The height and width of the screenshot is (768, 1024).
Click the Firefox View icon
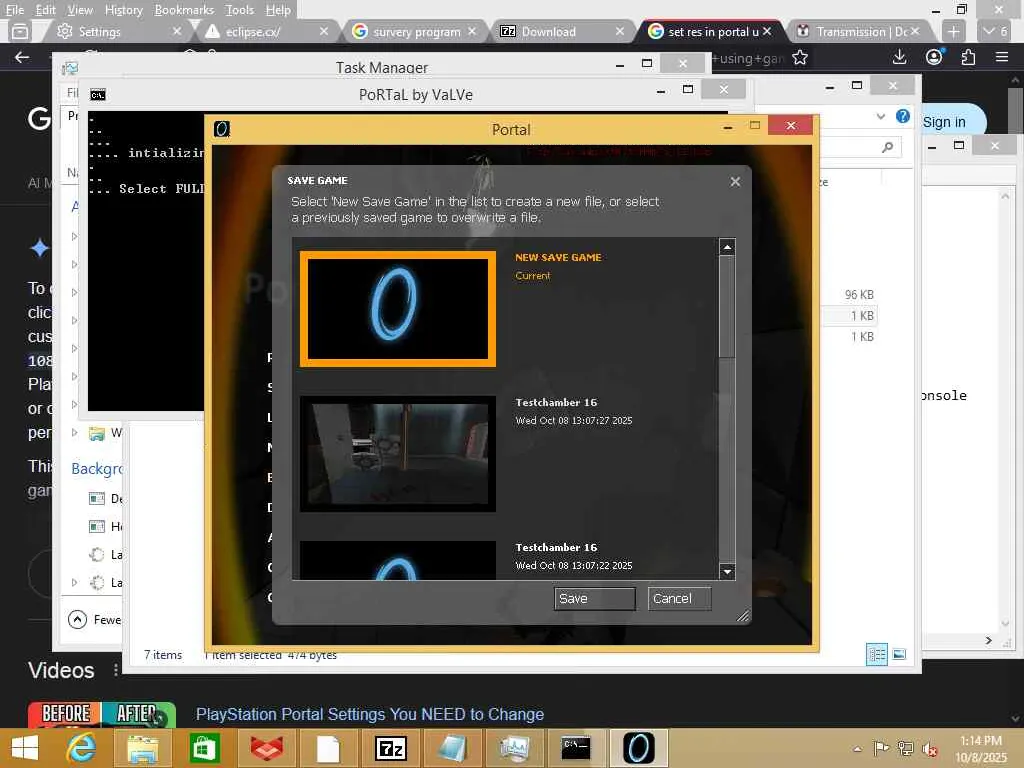tap(20, 31)
